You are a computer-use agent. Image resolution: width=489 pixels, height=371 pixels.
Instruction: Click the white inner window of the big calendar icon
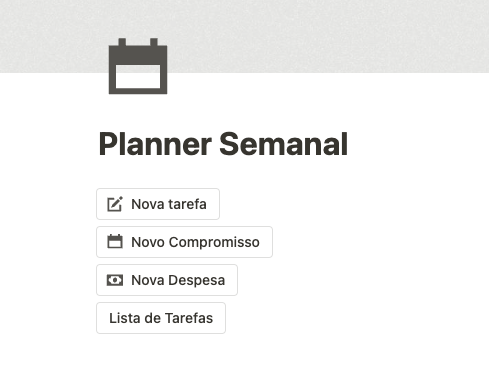click(x=138, y=77)
